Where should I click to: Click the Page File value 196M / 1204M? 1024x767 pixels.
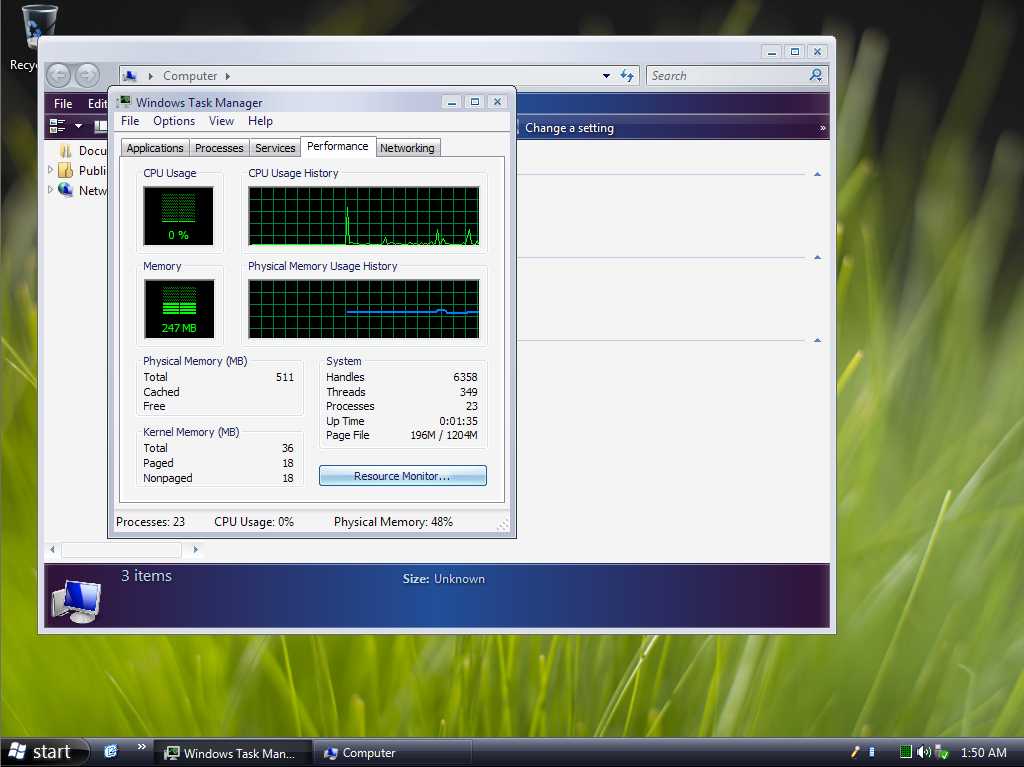(444, 435)
